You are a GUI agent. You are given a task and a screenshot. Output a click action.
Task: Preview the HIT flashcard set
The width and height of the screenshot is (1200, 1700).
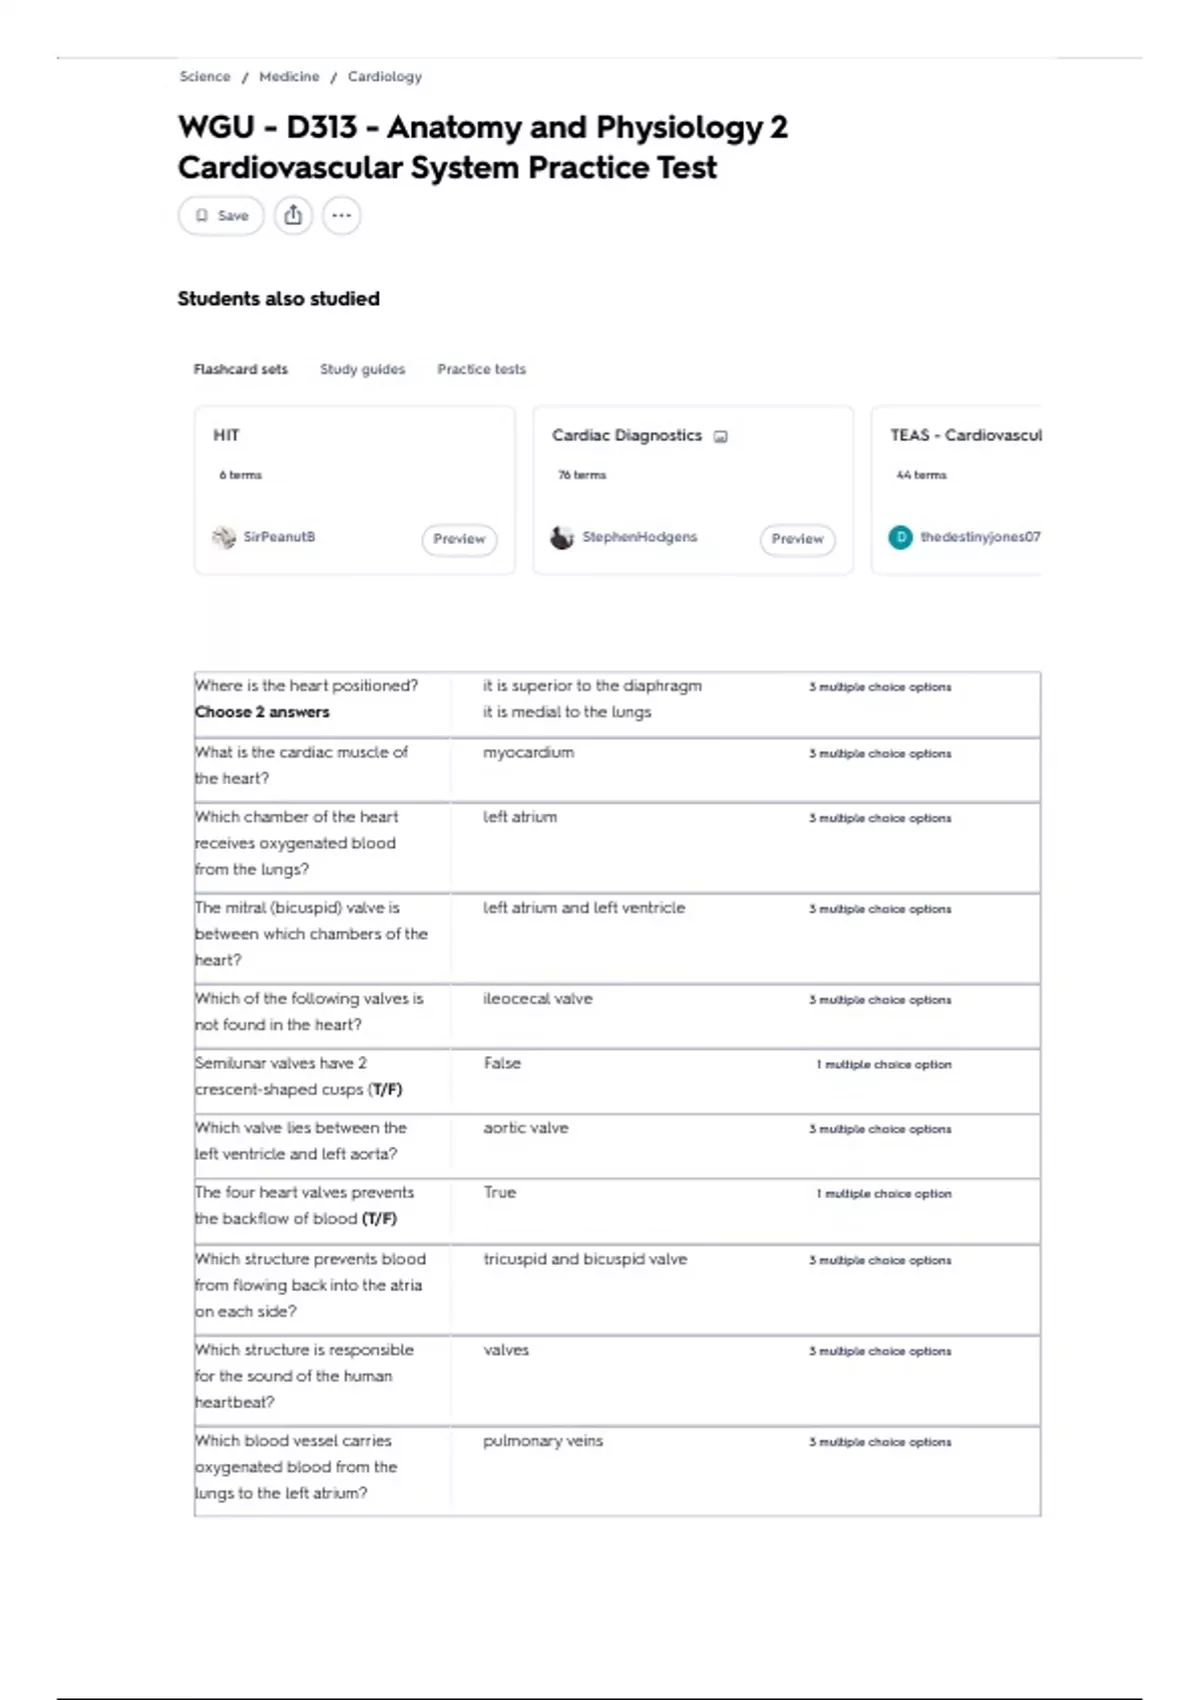coord(459,539)
